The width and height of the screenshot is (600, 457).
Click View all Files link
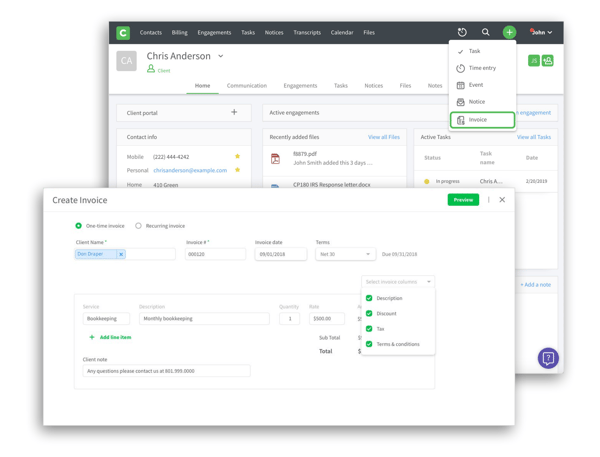[x=384, y=137]
